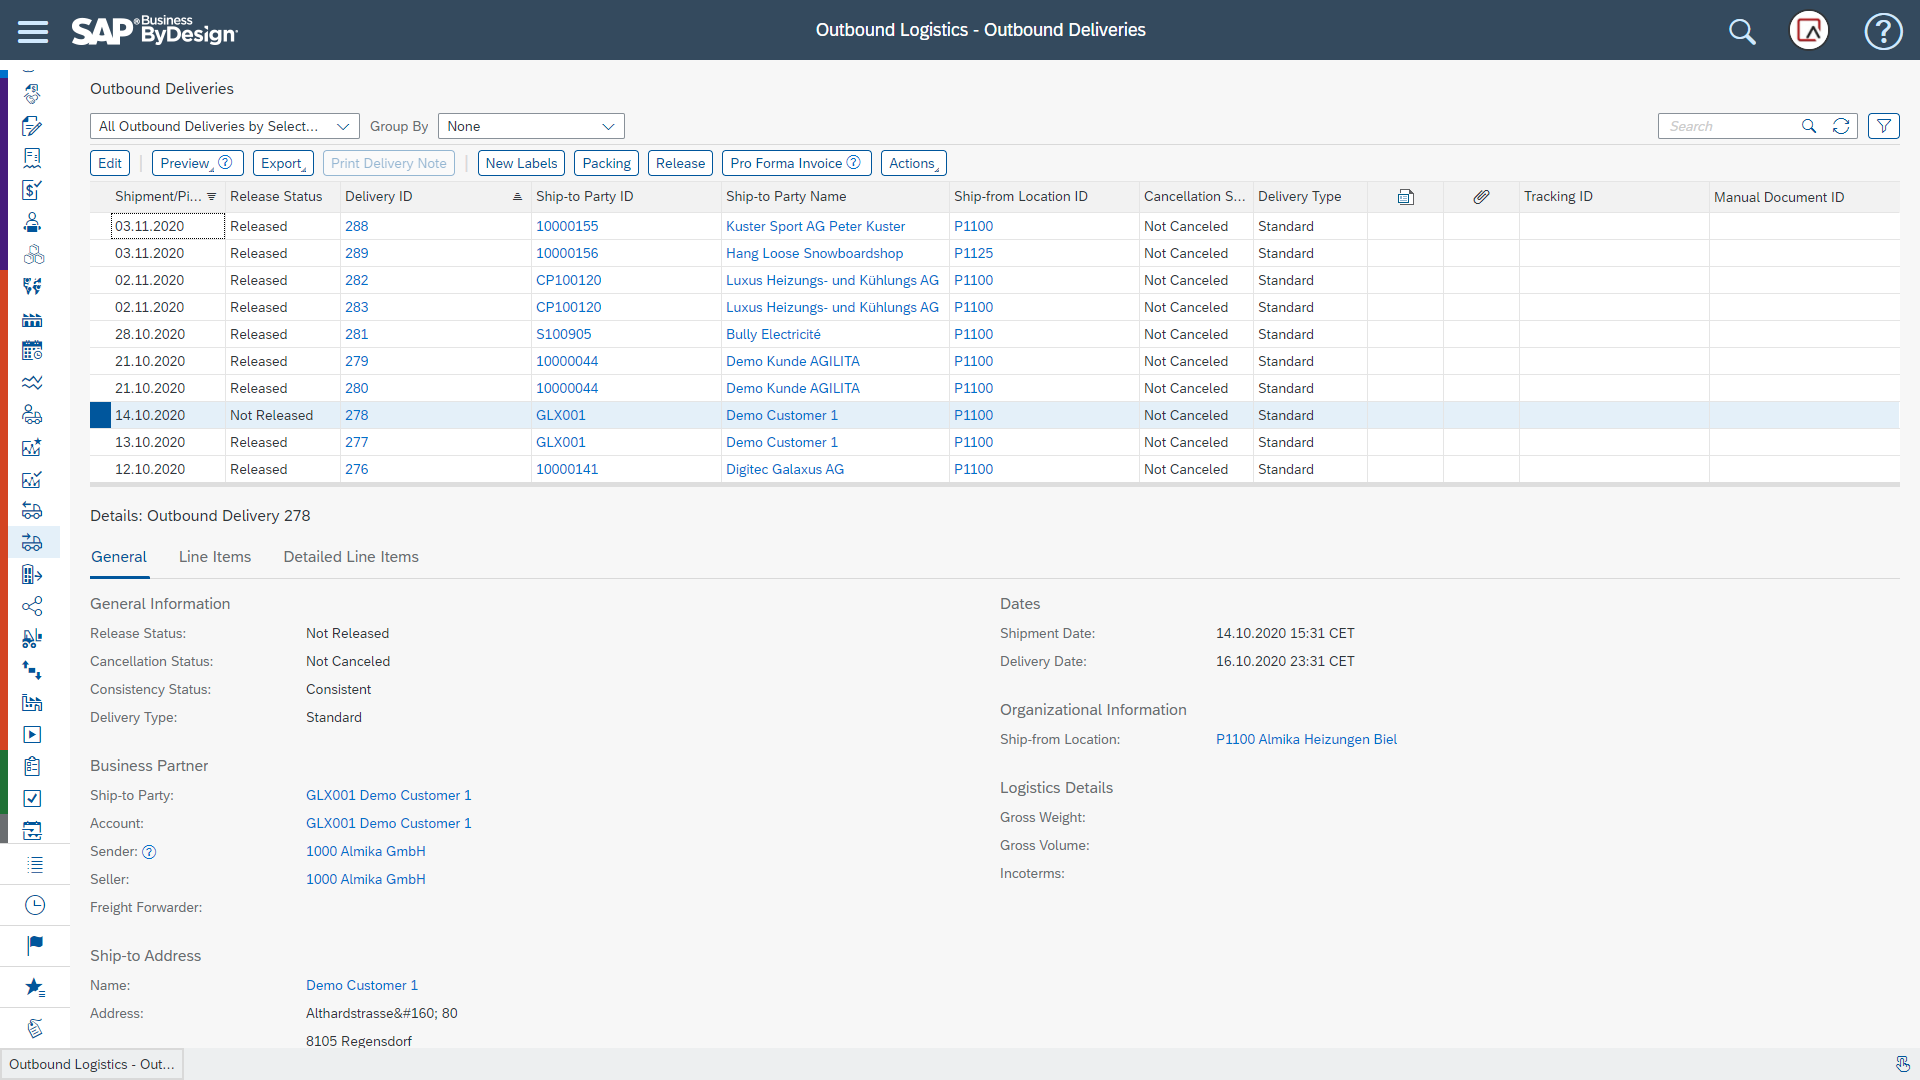Click the magnifier icon in the table search box
Viewport: 1920px width, 1080px height.
tap(1808, 126)
